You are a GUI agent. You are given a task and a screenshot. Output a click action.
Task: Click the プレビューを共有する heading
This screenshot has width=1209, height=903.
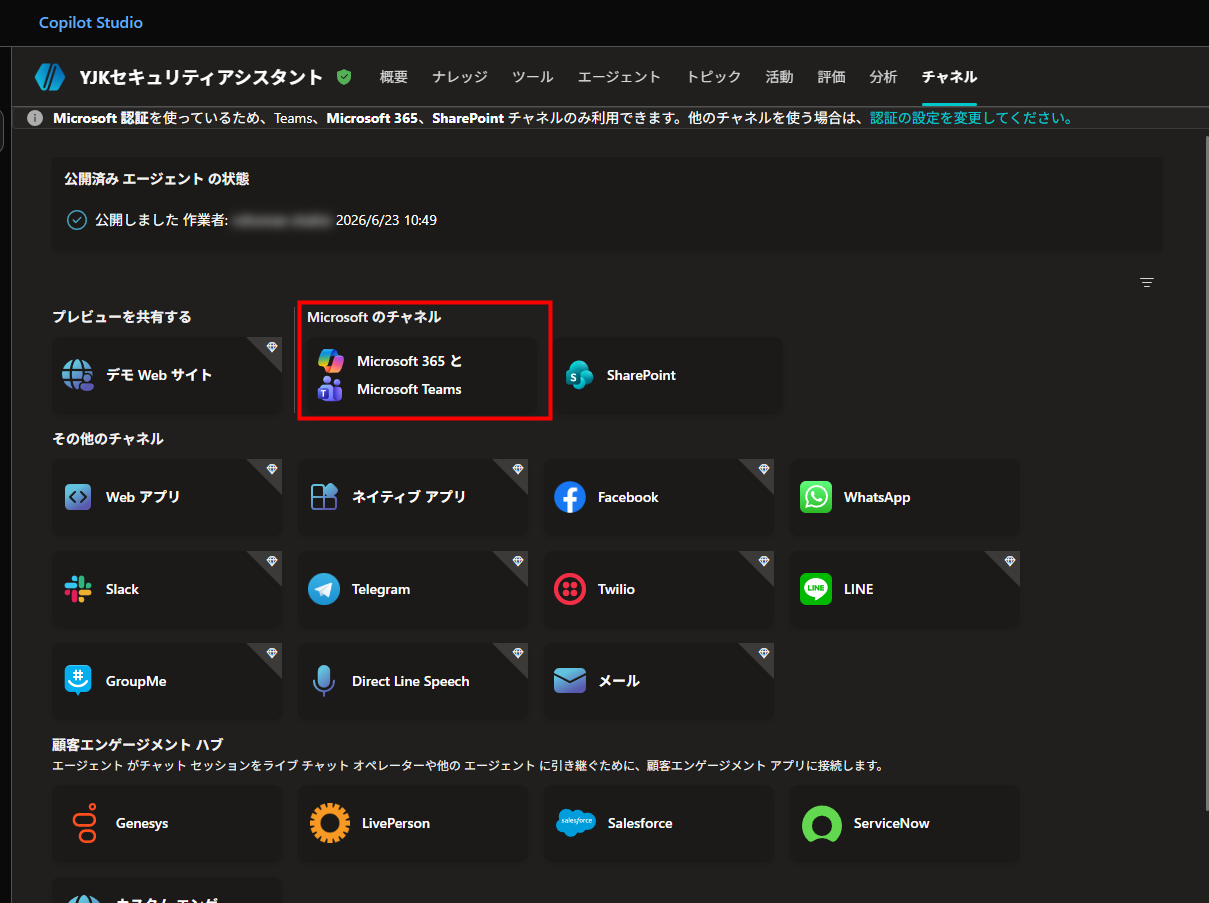click(122, 317)
